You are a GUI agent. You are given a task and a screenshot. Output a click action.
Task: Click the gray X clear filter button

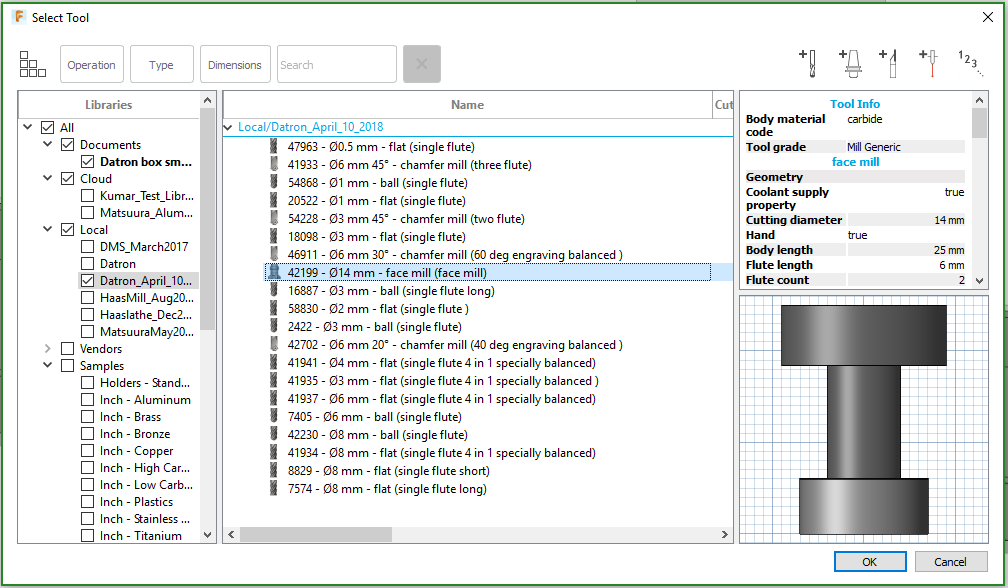point(422,64)
